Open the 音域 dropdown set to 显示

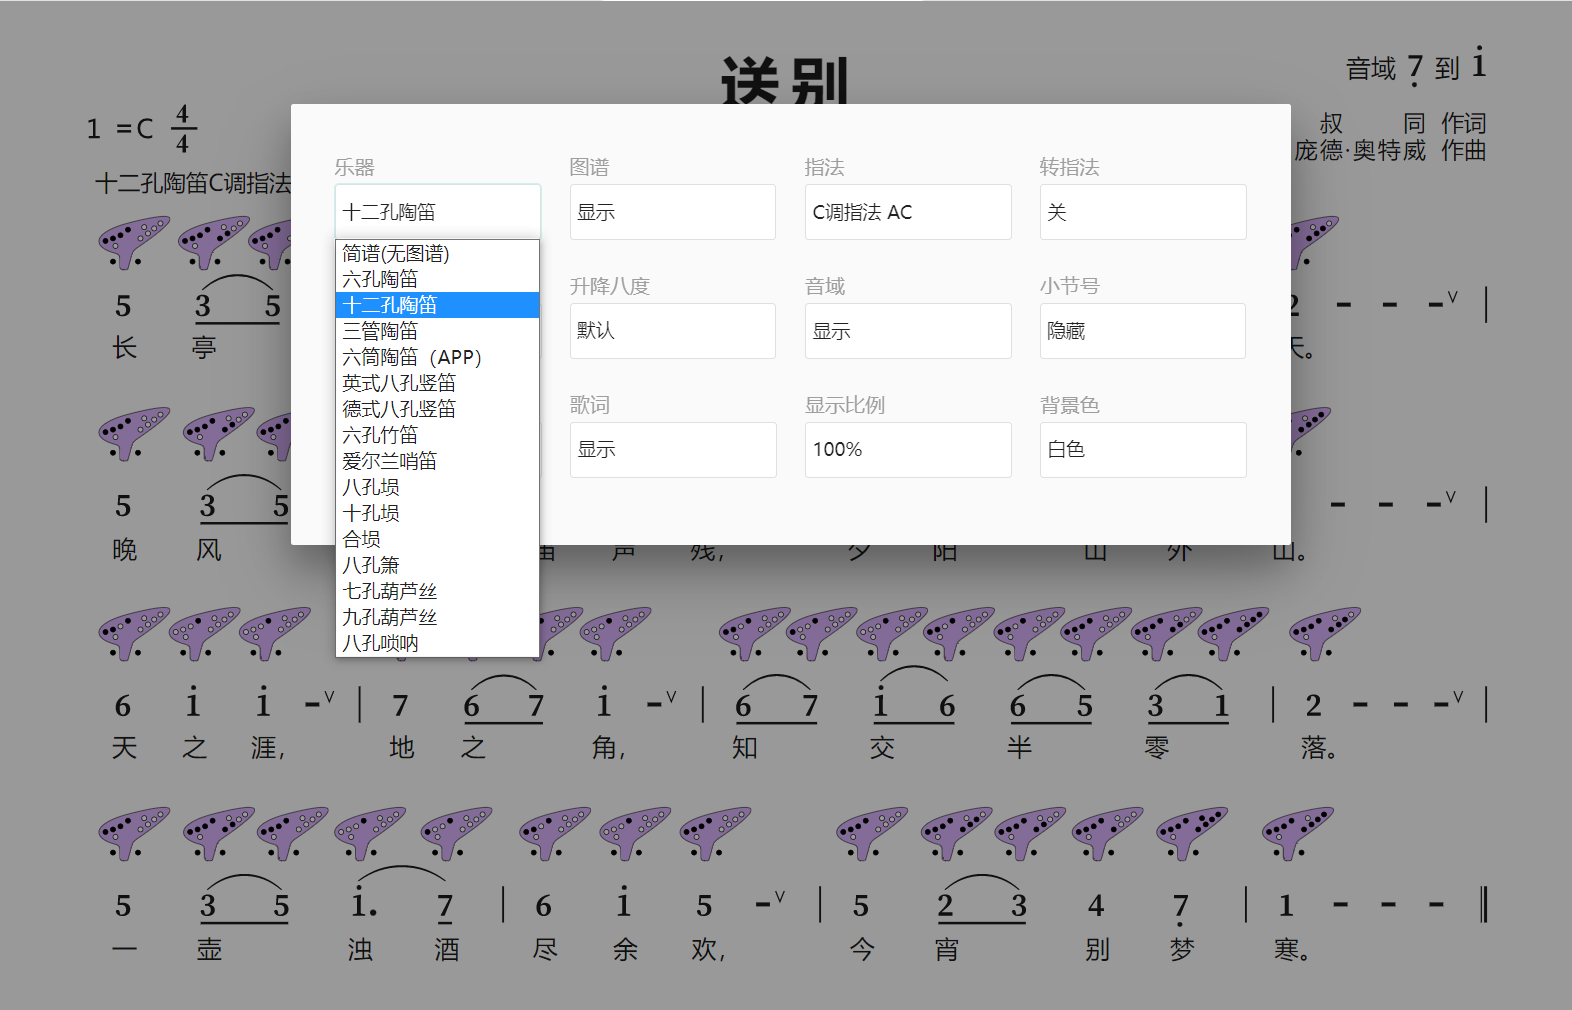[908, 331]
